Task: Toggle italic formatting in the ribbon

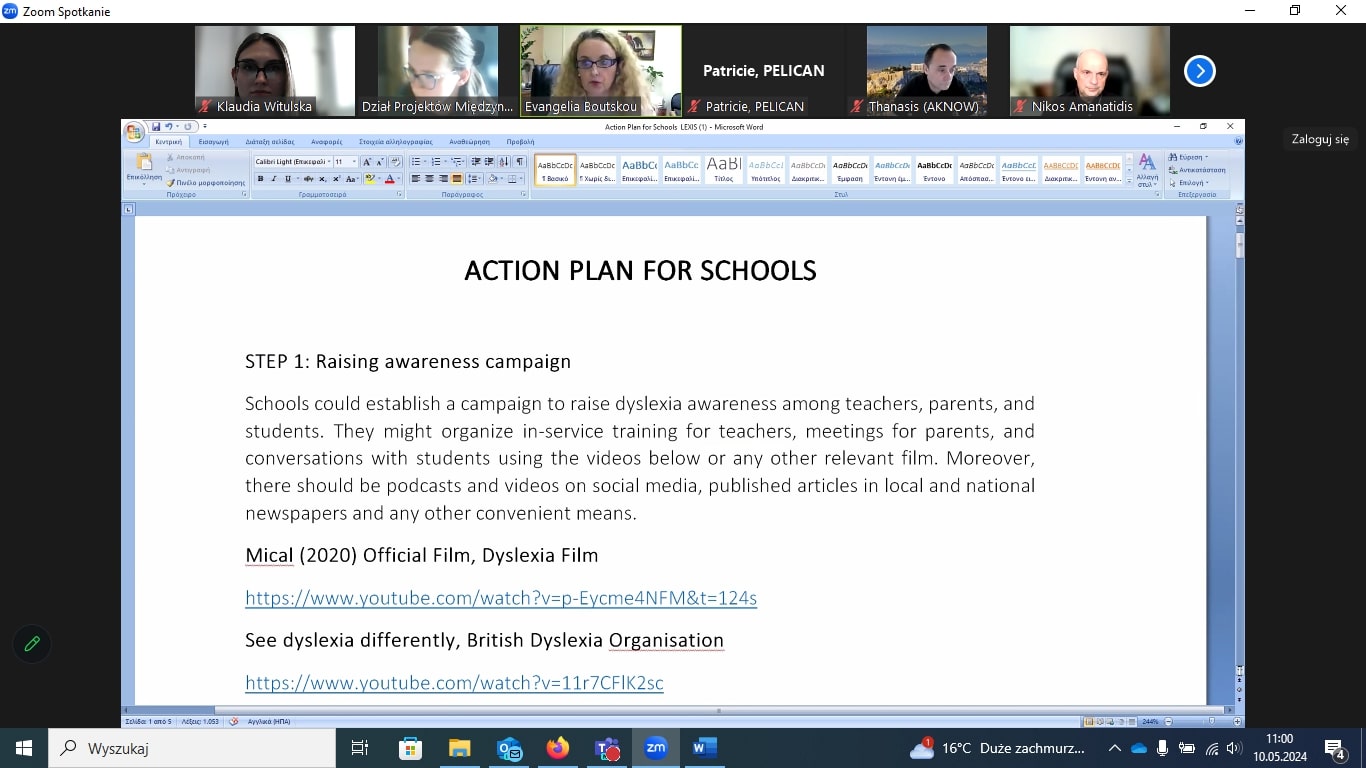Action: point(274,179)
